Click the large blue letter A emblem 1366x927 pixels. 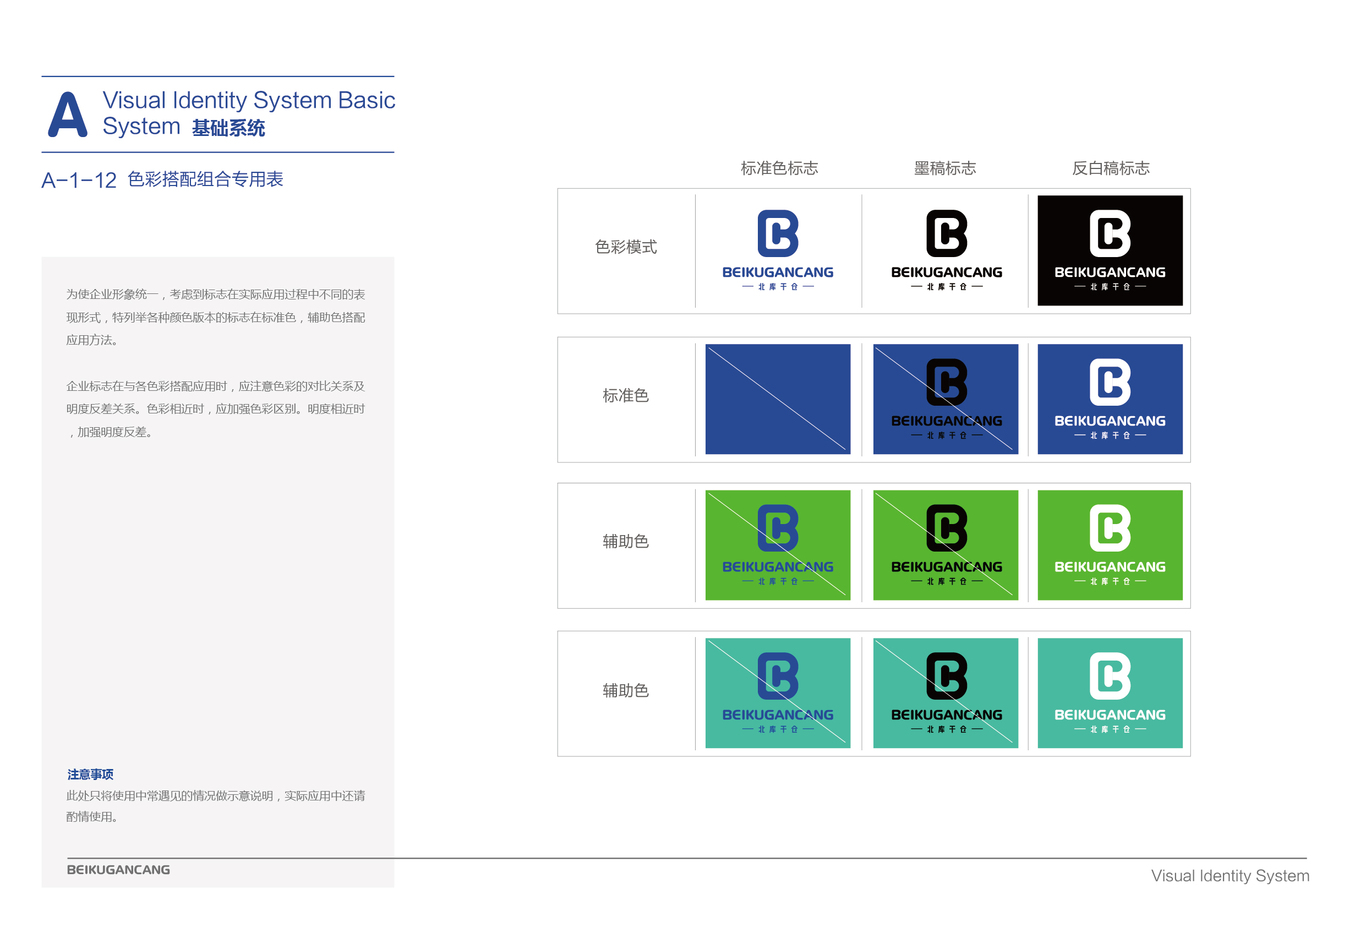[68, 114]
